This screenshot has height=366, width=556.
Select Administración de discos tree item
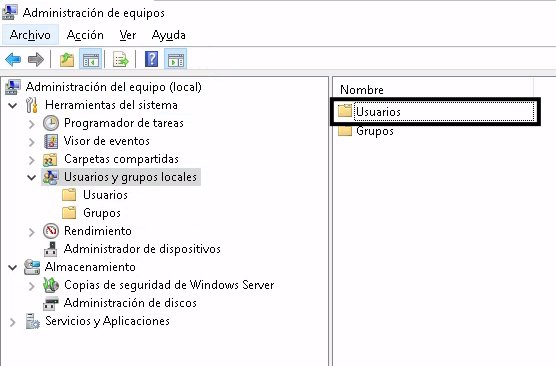pos(130,303)
